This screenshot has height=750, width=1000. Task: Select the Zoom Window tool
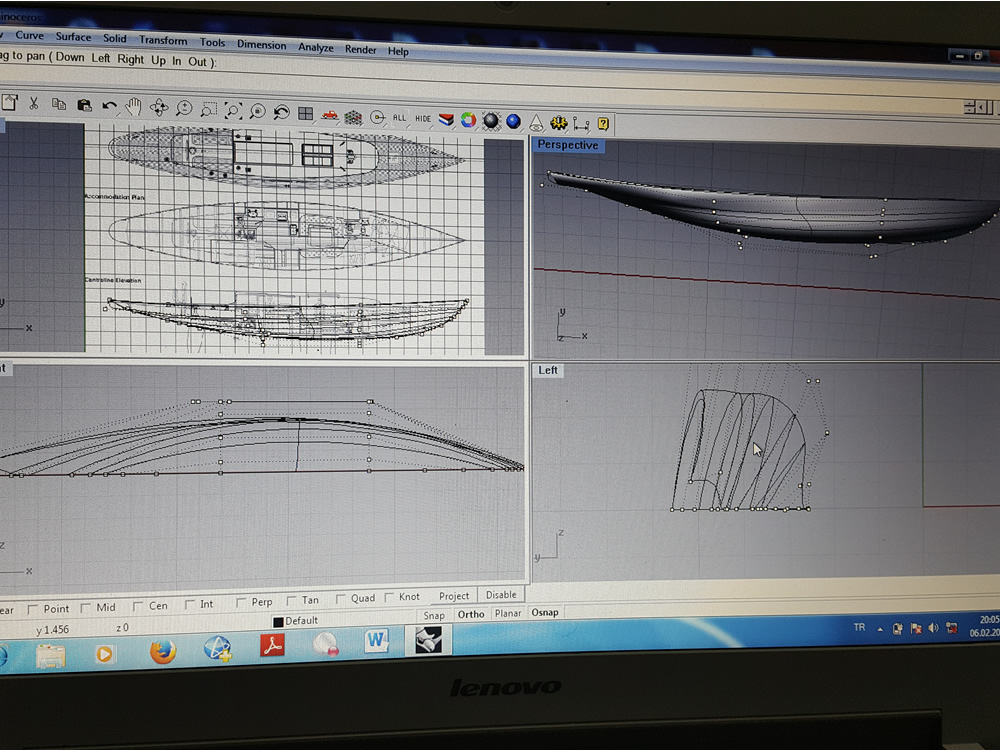pos(209,110)
